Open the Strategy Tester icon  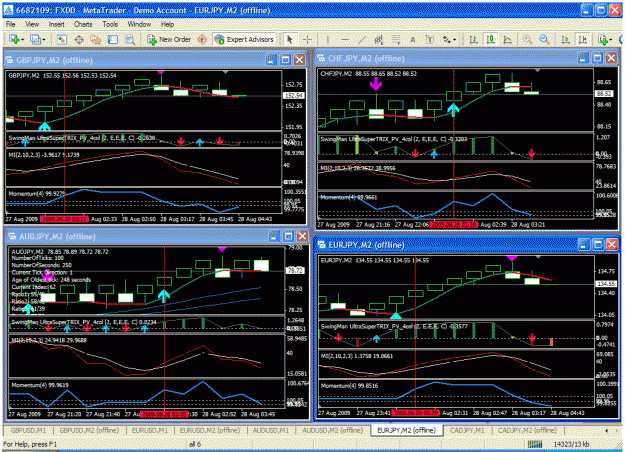(130, 39)
